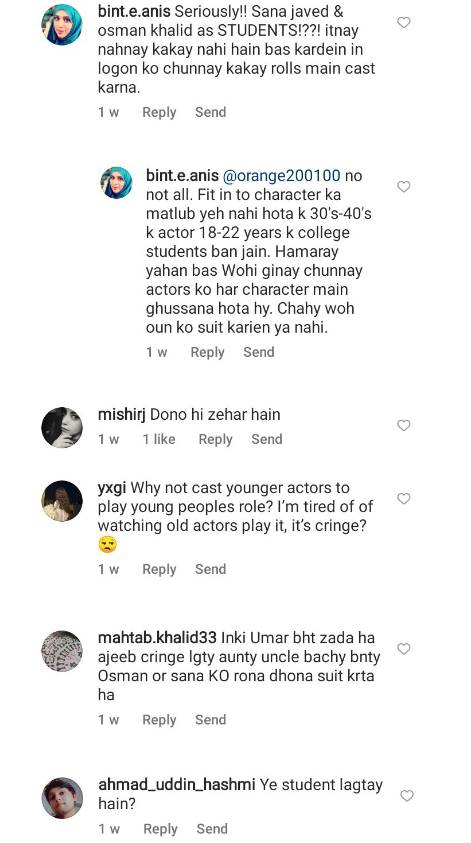Image resolution: width=471 pixels, height=843 pixels.
Task: Open mahtab.khalid33's profile avatar
Action: tap(62, 651)
